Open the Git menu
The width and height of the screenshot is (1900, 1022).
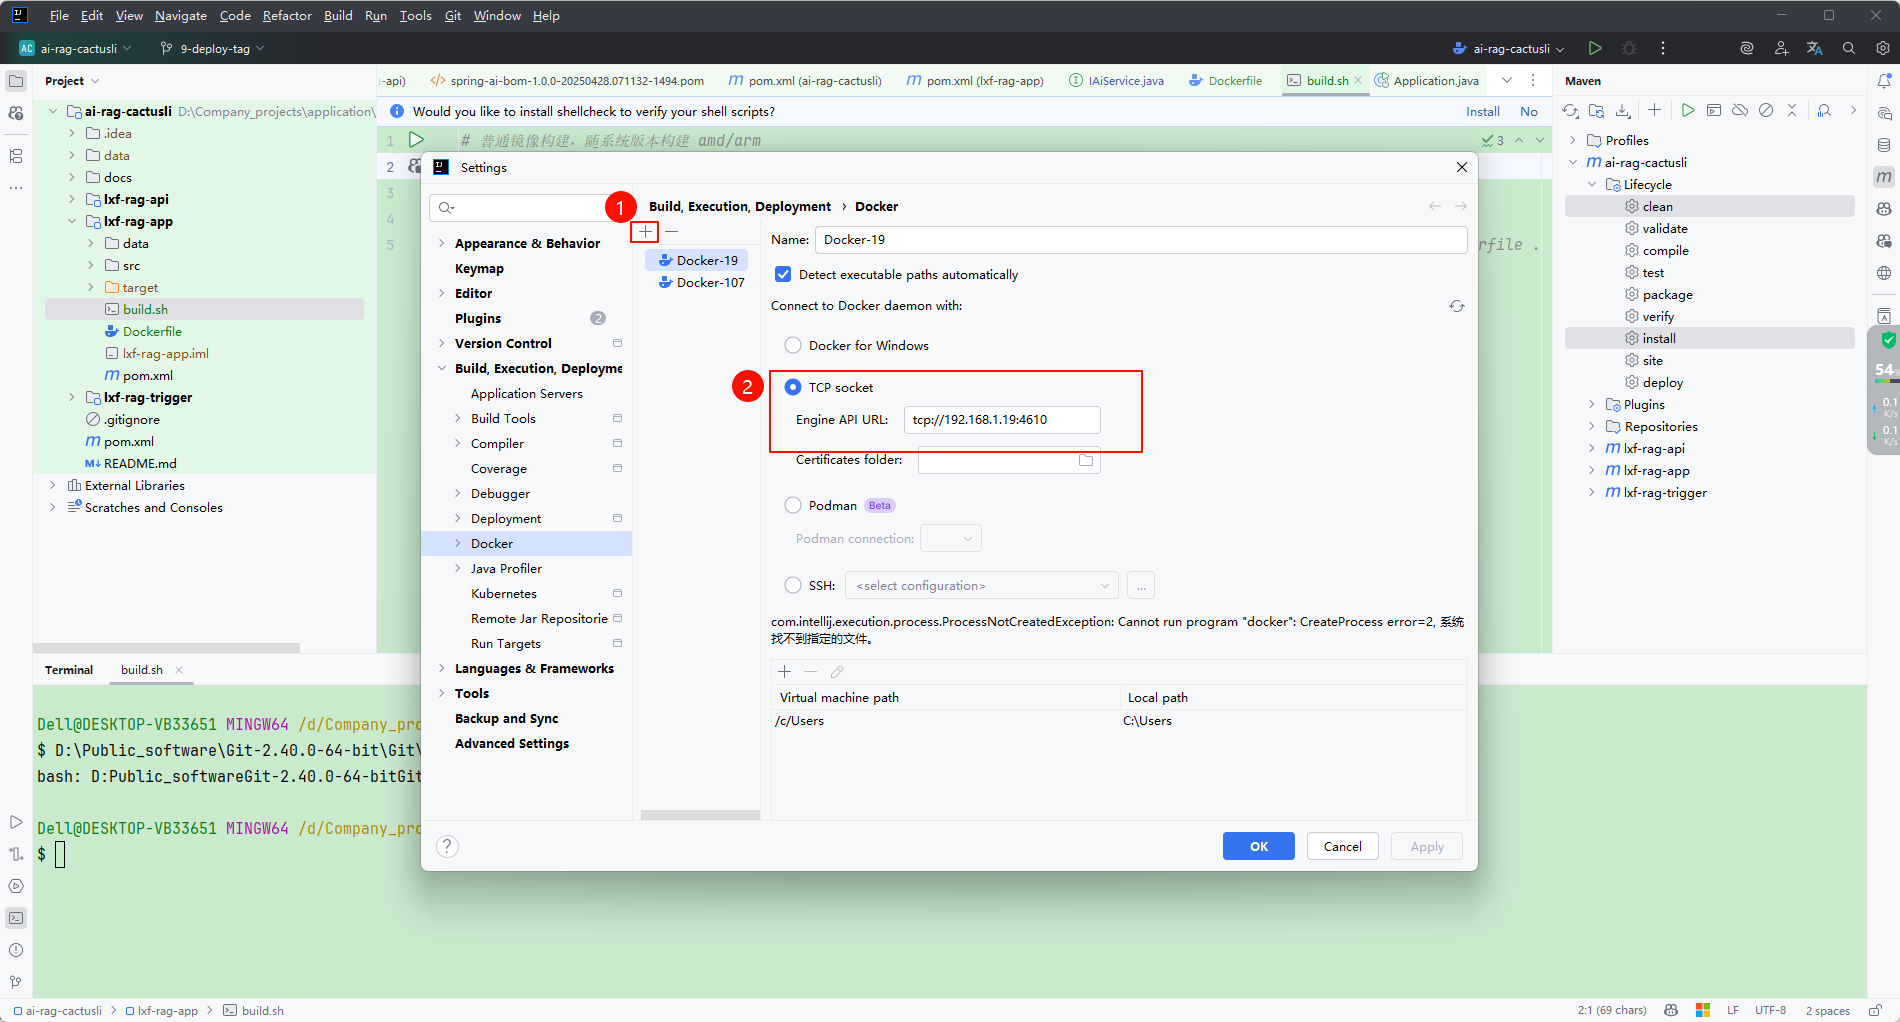point(452,15)
